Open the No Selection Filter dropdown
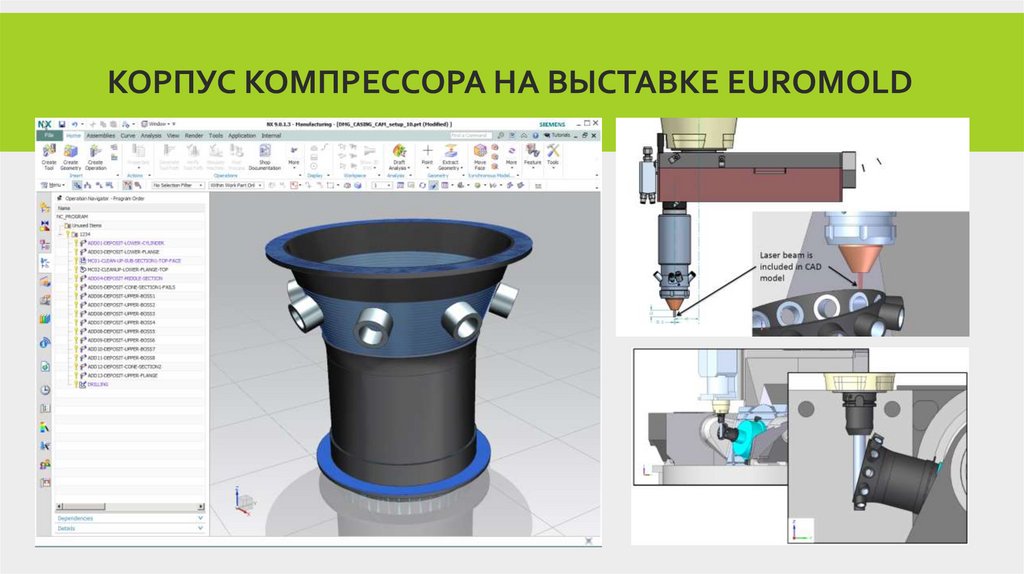The width and height of the screenshot is (1024, 574). (178, 185)
